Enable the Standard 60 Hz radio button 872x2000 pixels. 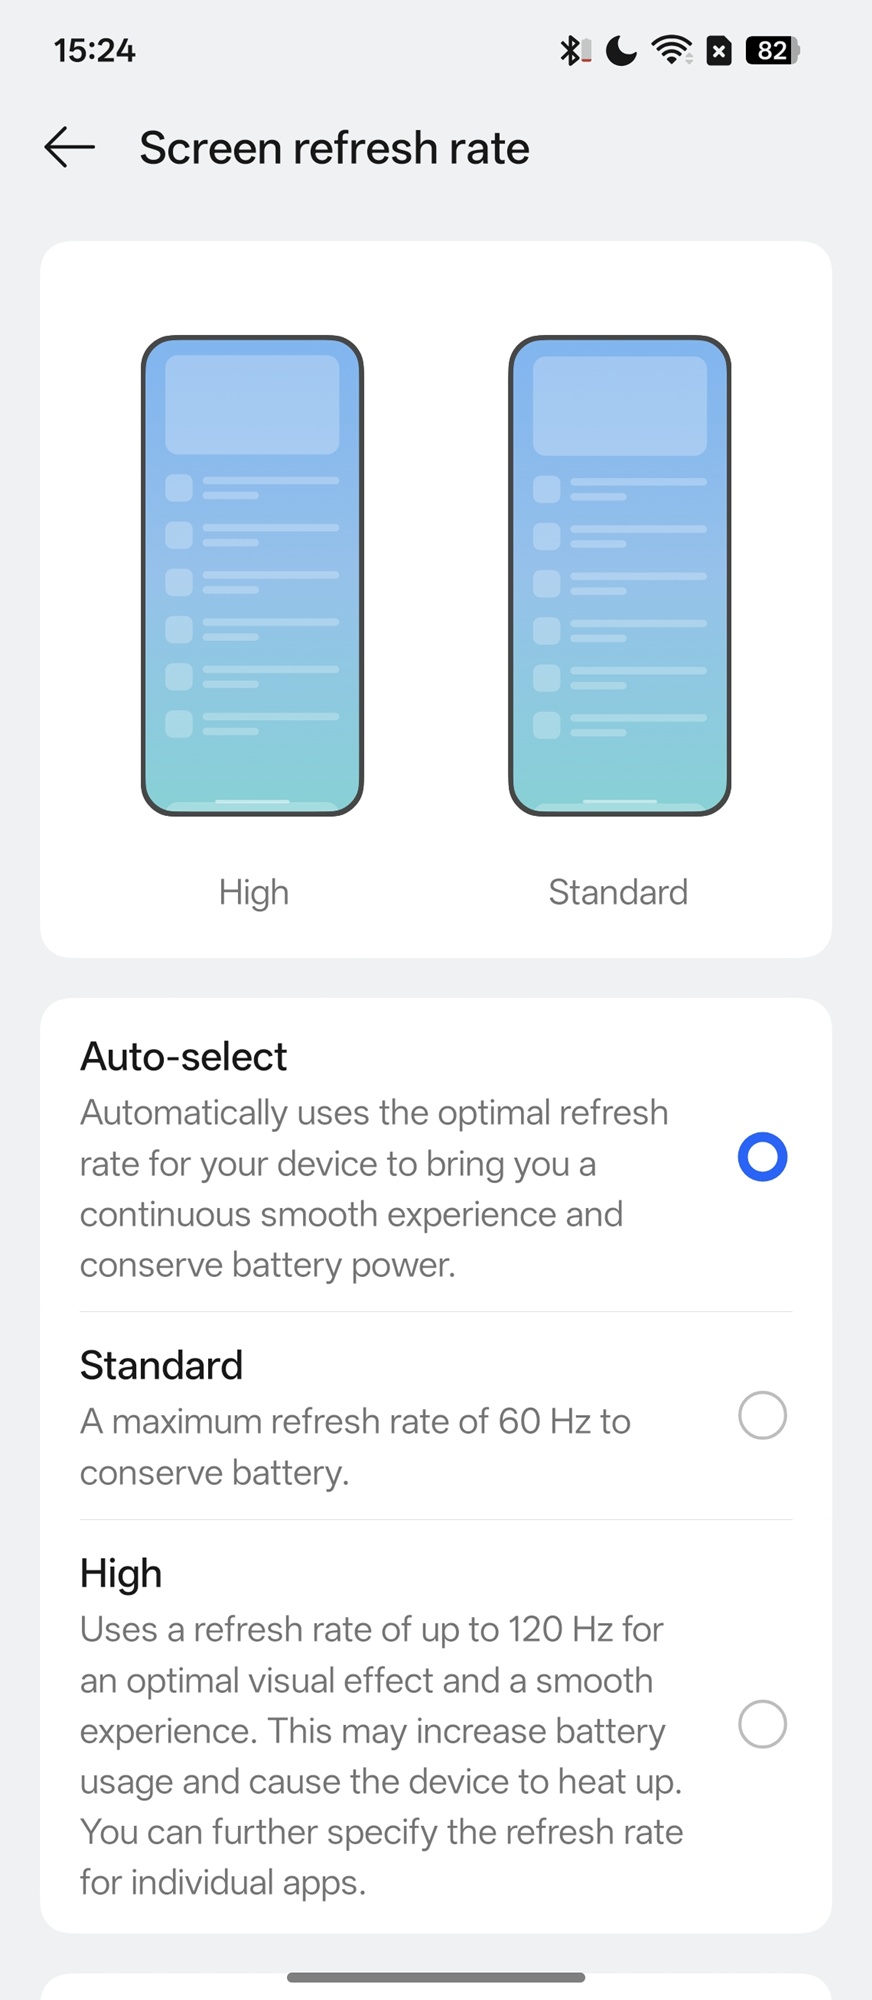pos(762,1416)
